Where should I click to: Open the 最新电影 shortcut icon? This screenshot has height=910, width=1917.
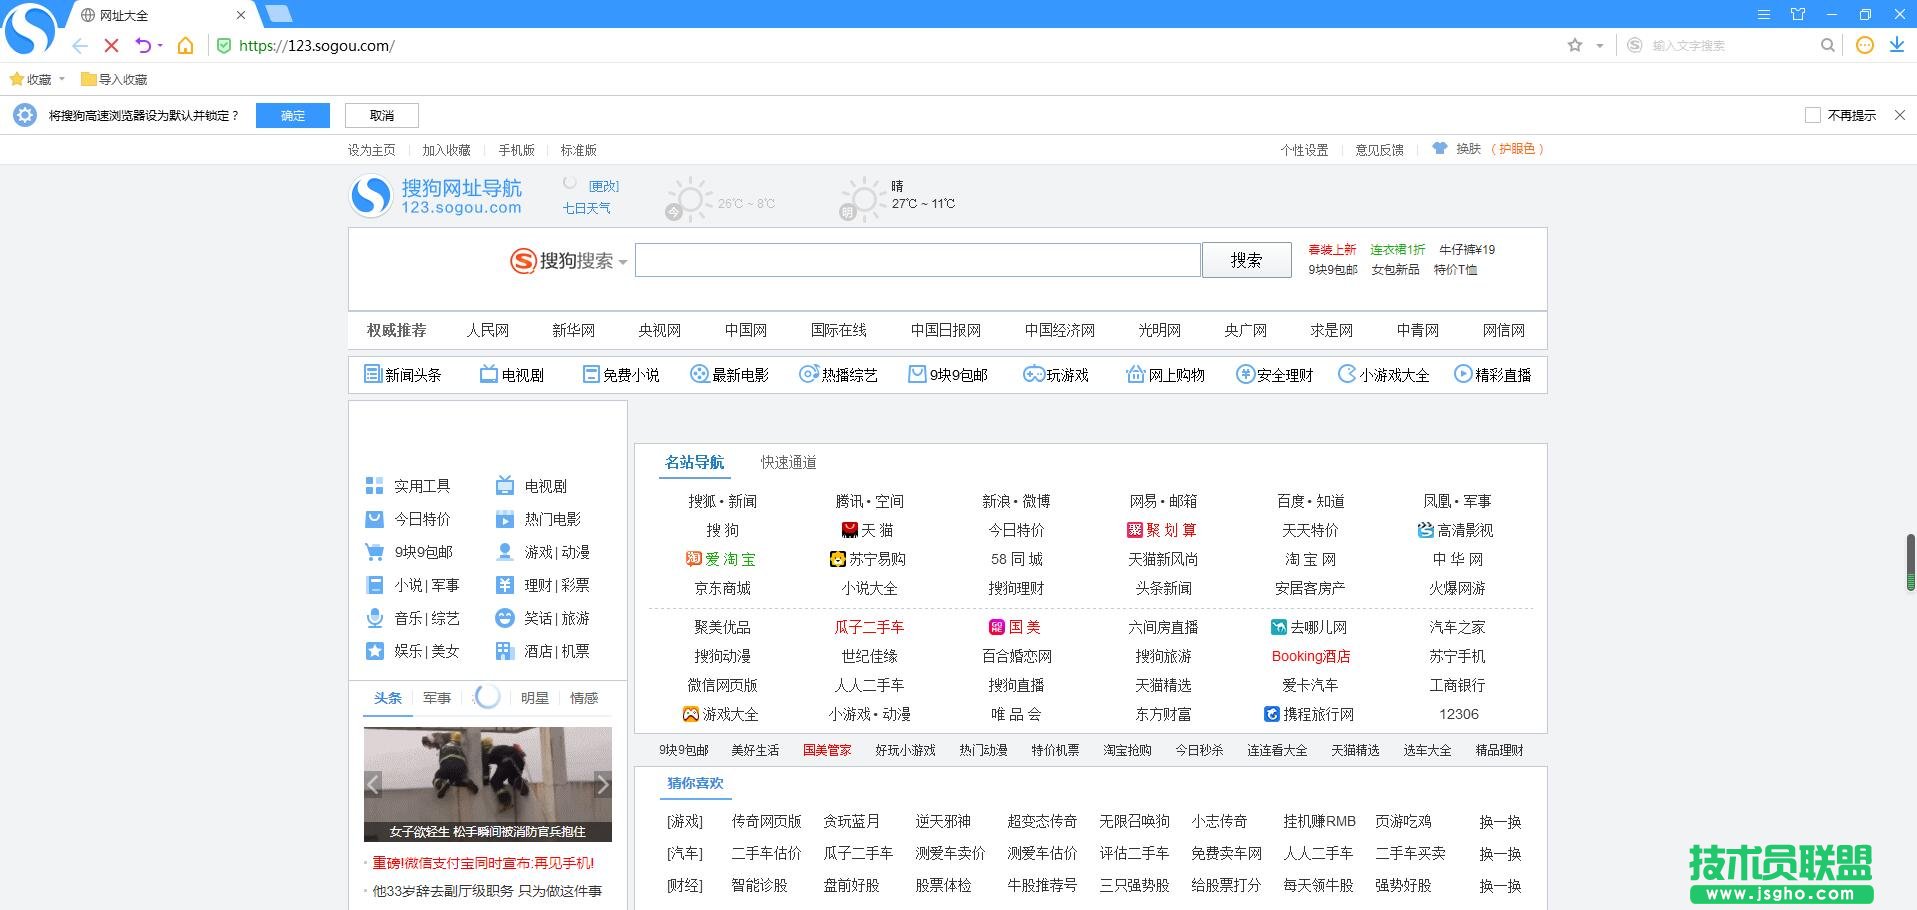(700, 374)
